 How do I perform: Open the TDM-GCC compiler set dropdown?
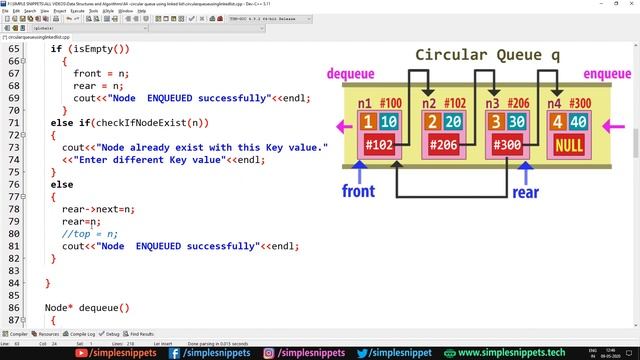(270, 19)
